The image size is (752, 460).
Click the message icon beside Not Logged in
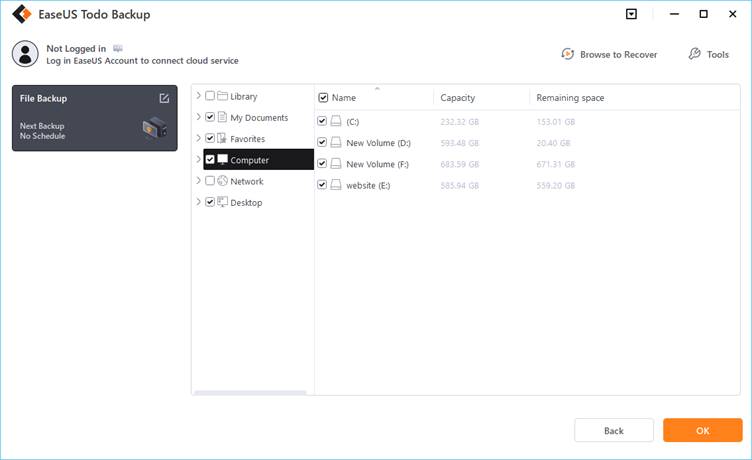tap(118, 48)
